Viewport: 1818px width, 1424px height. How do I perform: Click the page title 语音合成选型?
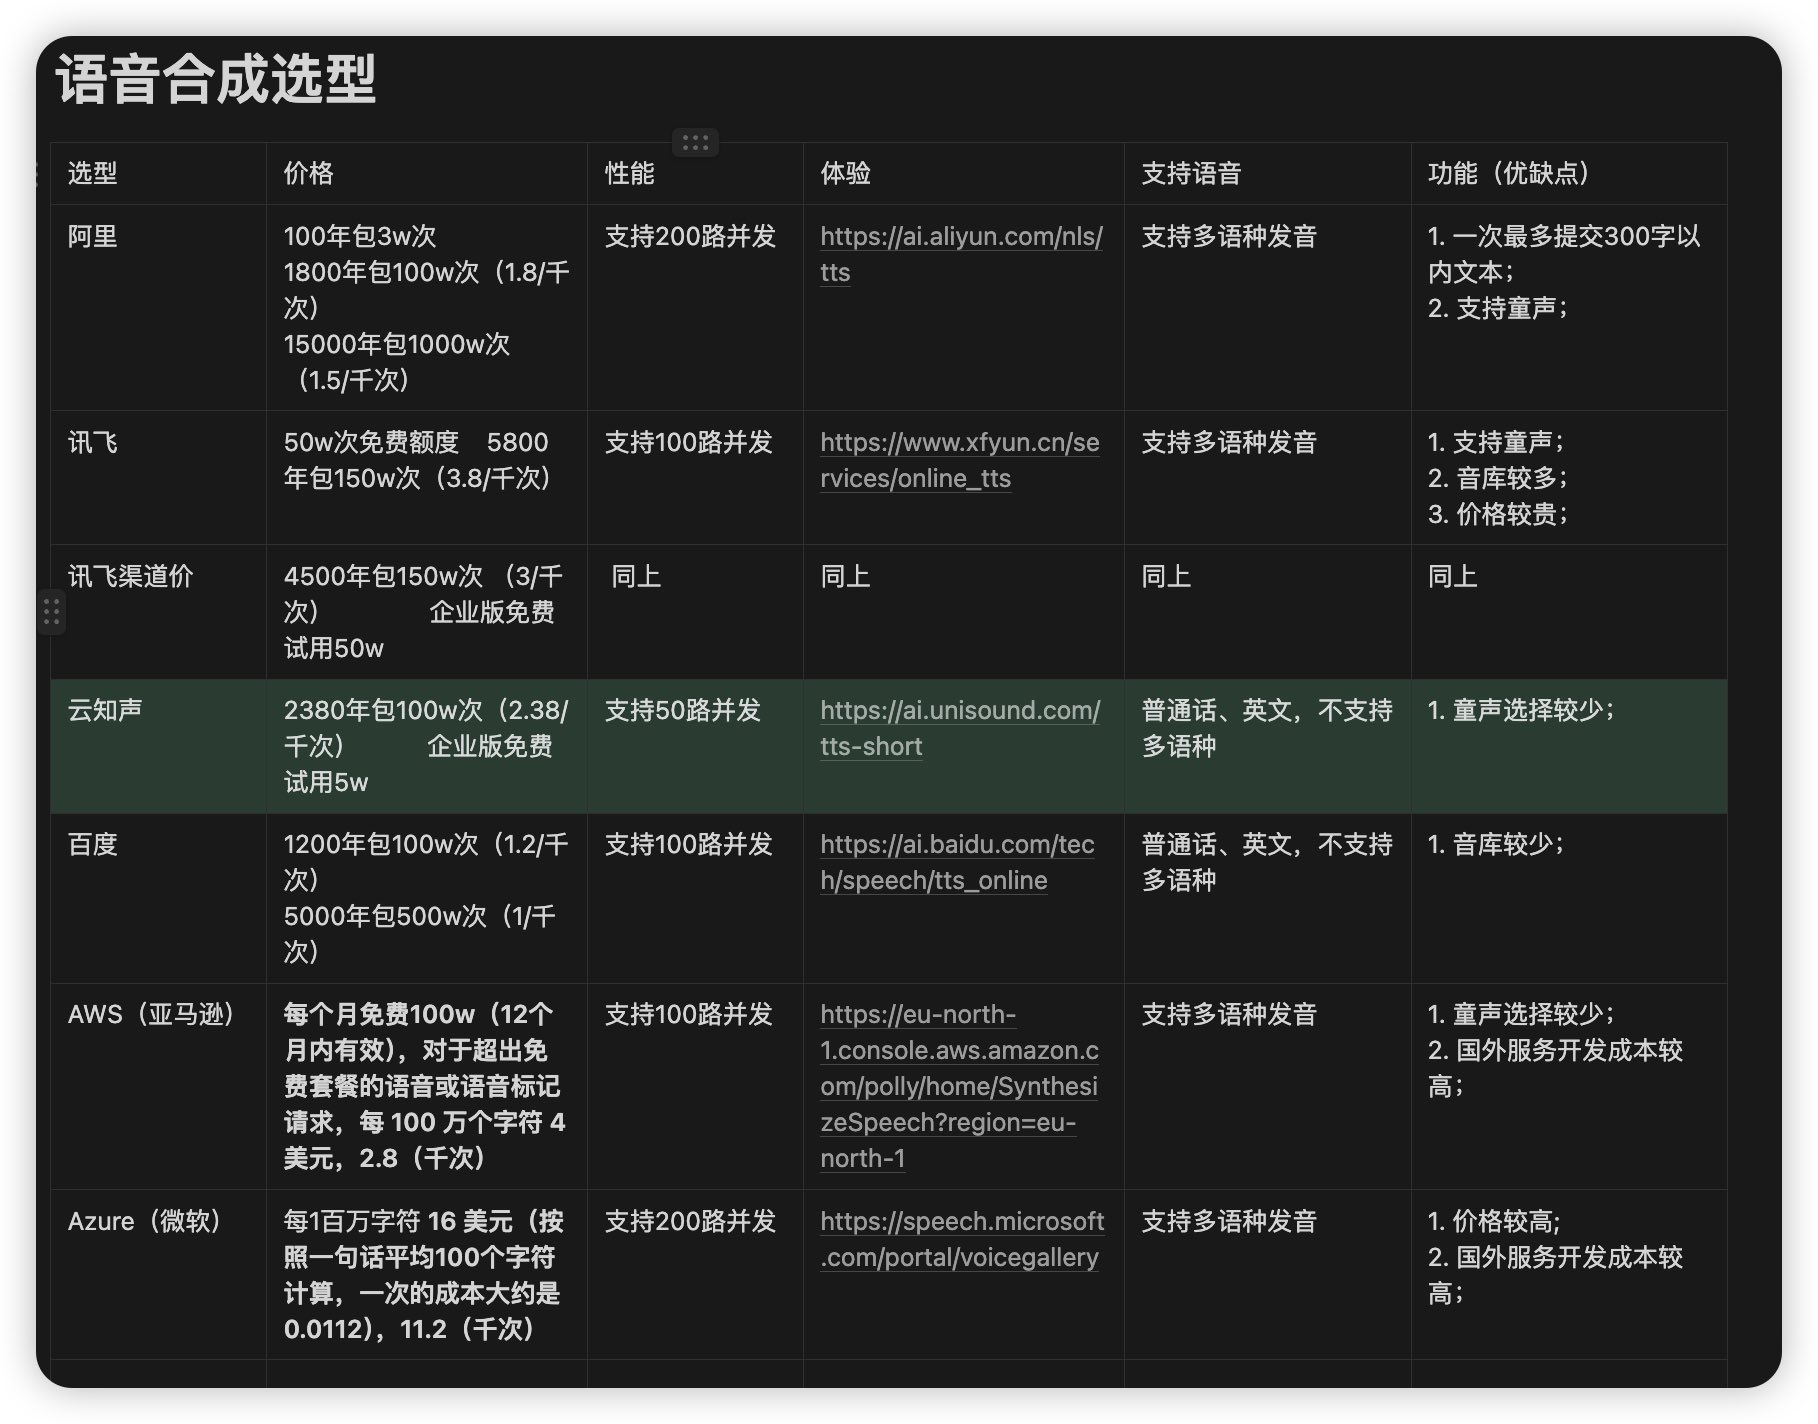click(216, 79)
